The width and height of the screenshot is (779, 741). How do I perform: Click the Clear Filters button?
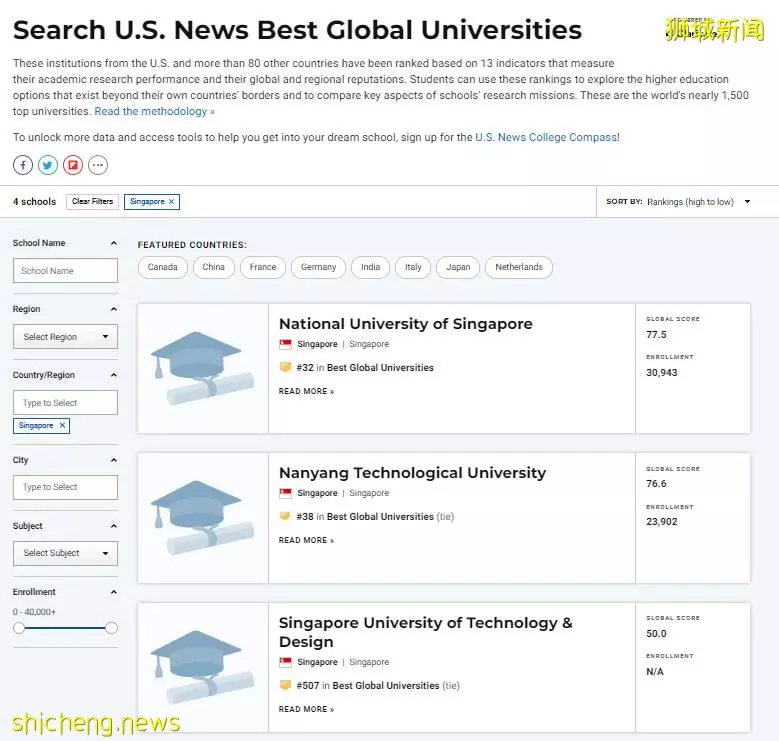click(x=92, y=201)
